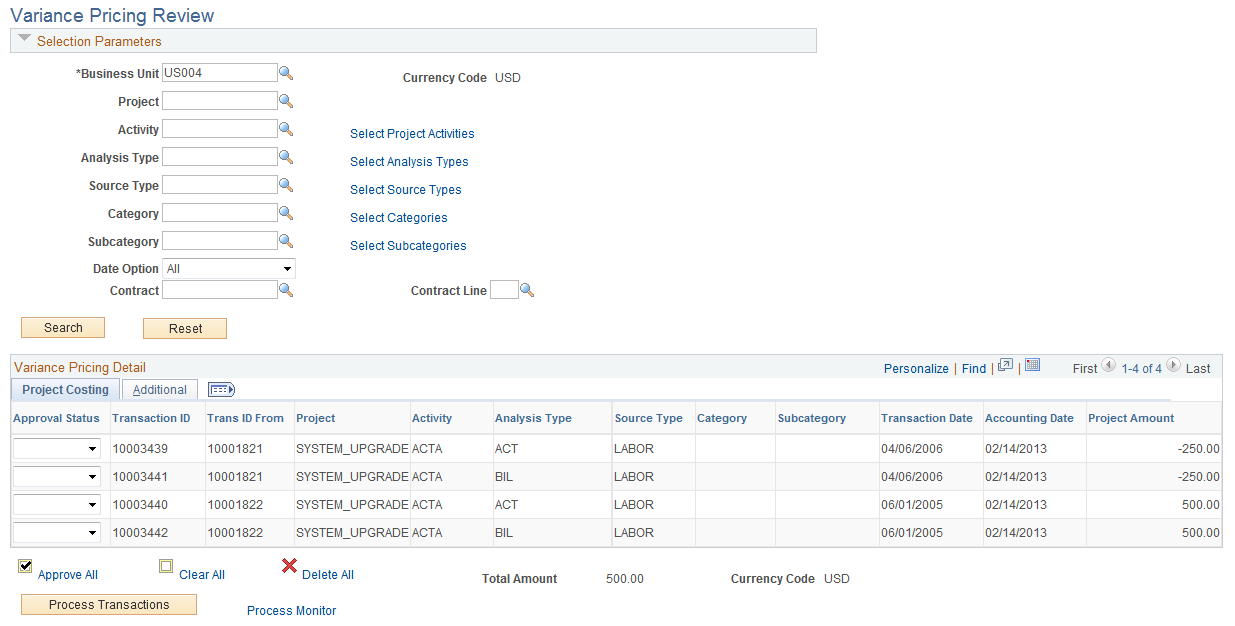The image size is (1235, 626).
Task: Open the Process Monitor link
Action: [291, 610]
